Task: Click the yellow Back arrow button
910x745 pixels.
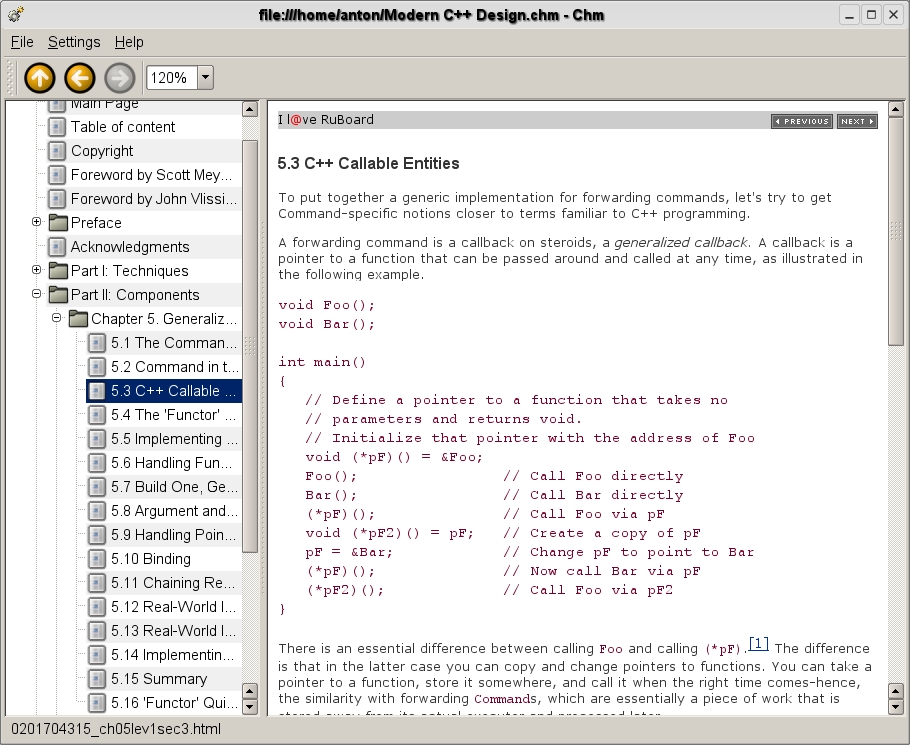Action: 80,78
